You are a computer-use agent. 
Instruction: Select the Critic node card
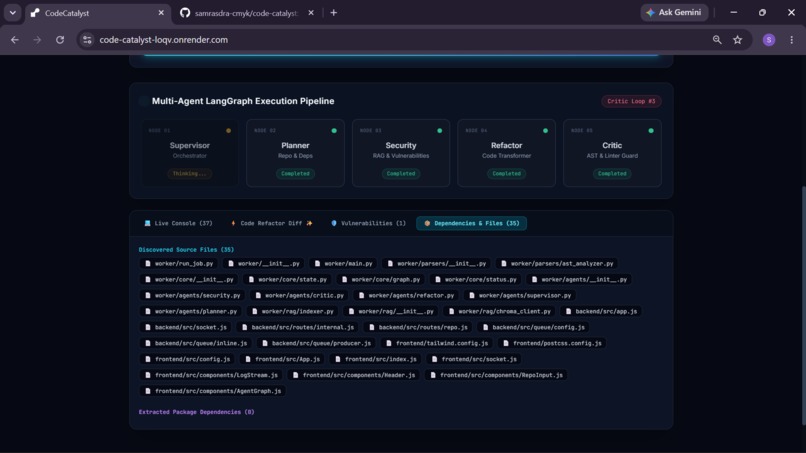click(x=612, y=153)
